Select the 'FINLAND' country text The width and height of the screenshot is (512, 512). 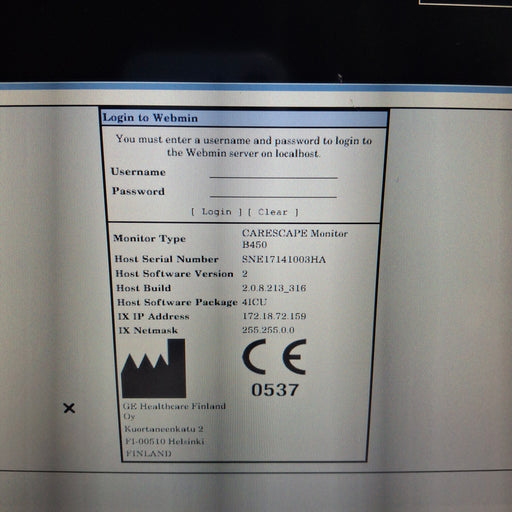pyautogui.click(x=149, y=453)
